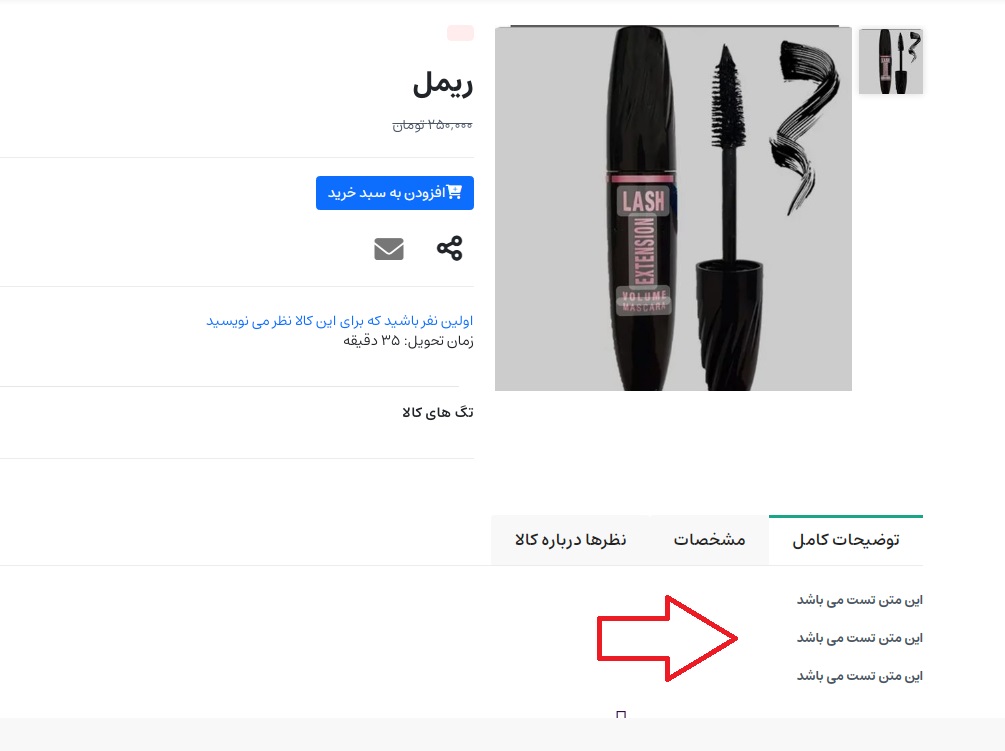The image size is (1005, 751).
Task: Click the red arrow graphic
Action: click(667, 638)
